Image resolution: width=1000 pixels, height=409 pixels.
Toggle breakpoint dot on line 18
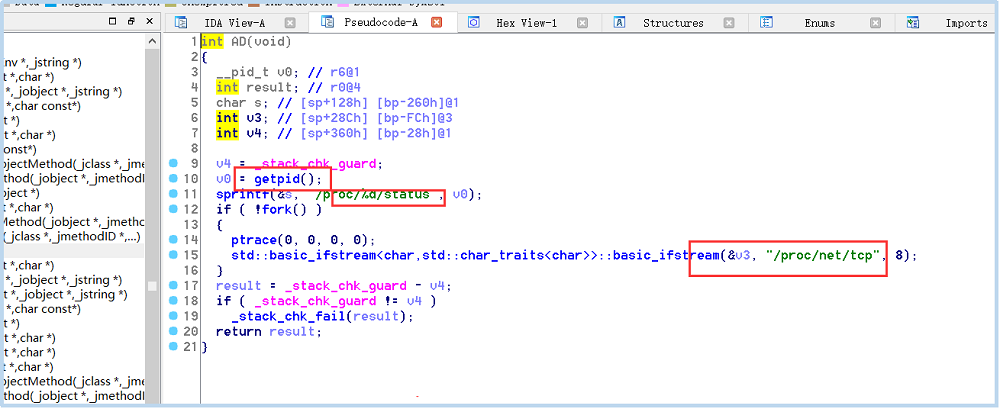[173, 301]
